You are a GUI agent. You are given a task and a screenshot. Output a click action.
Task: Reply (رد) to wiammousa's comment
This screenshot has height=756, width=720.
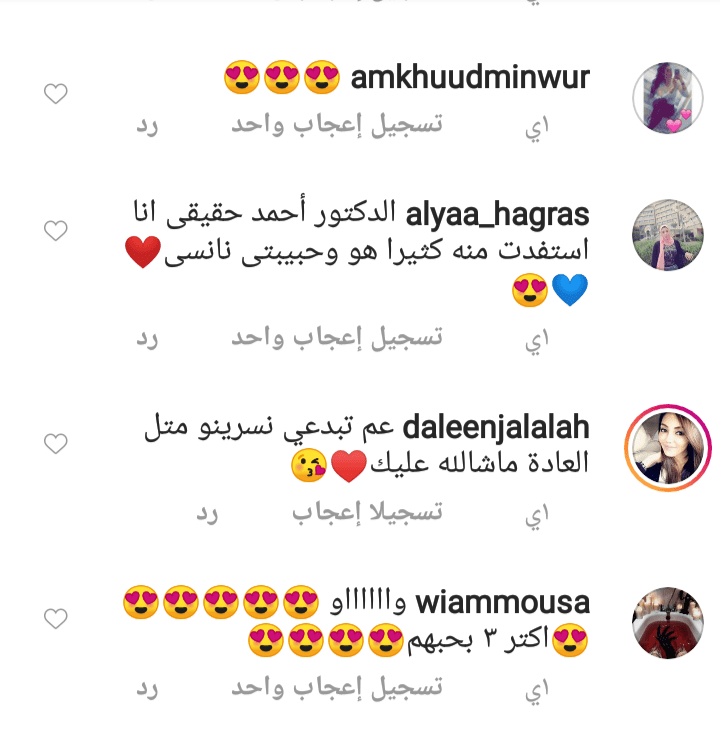point(147,689)
